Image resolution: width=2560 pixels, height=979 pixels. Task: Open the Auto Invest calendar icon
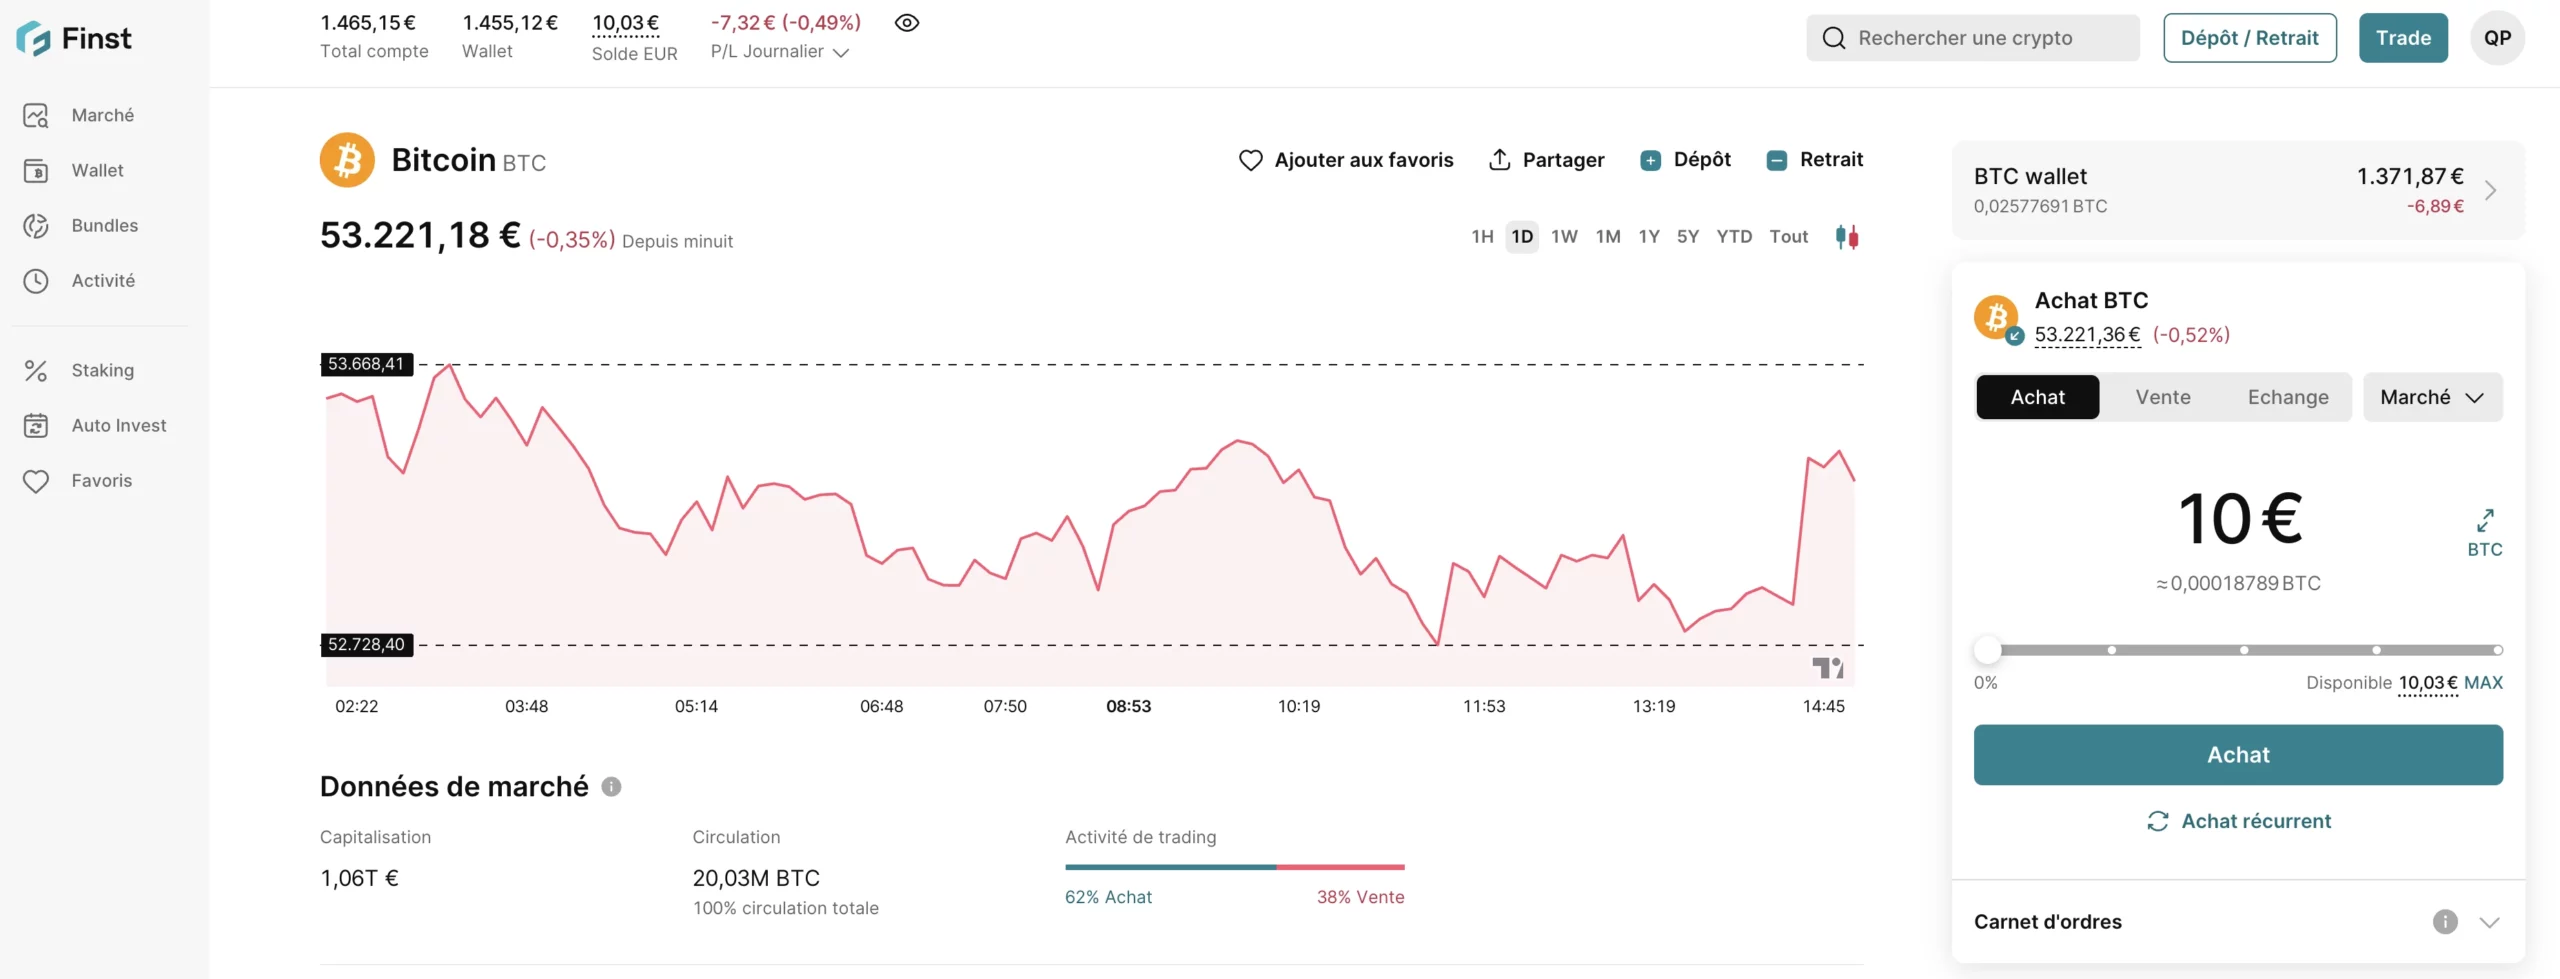point(36,426)
